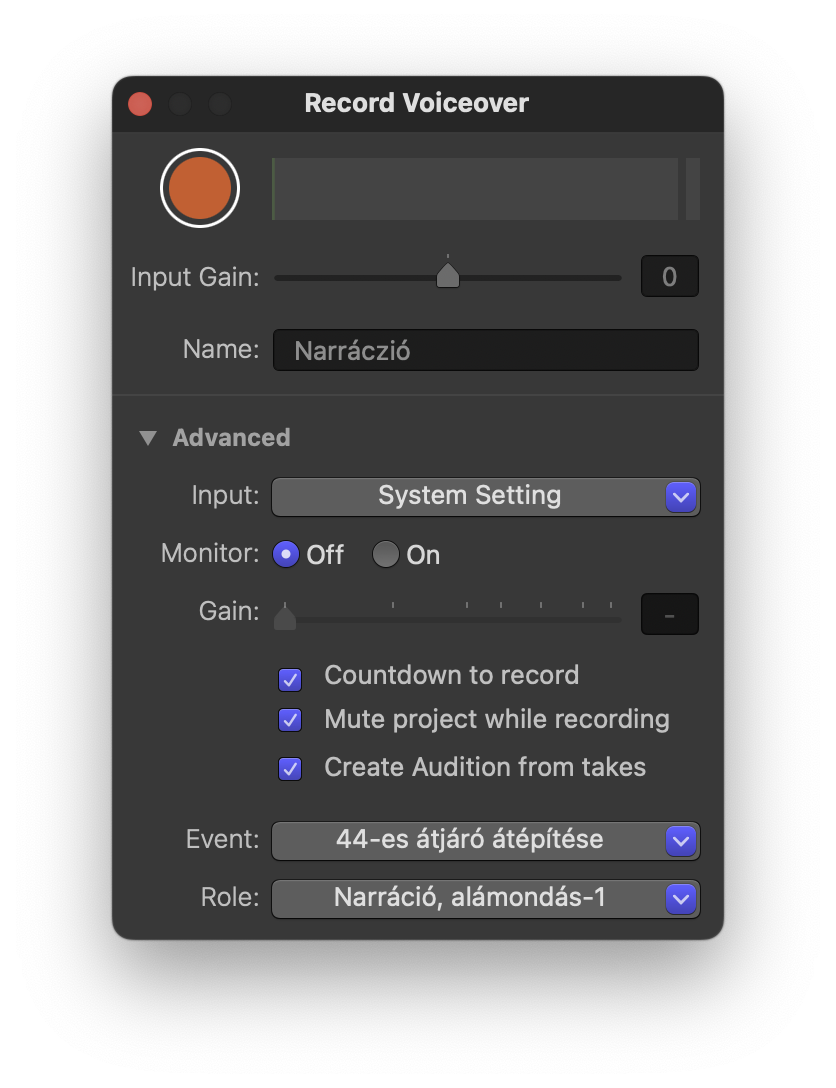Toggle Create Audition from takes checkbox
Image resolution: width=836 pixels, height=1088 pixels.
click(290, 768)
